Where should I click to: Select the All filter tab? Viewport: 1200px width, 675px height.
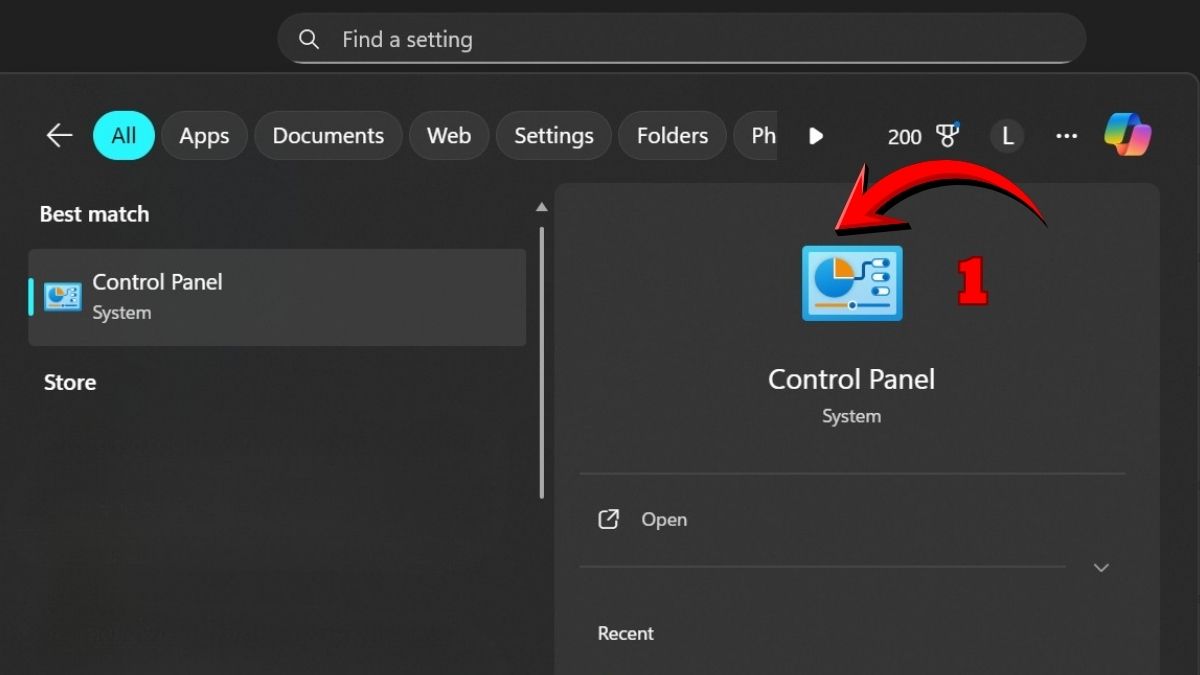124,136
